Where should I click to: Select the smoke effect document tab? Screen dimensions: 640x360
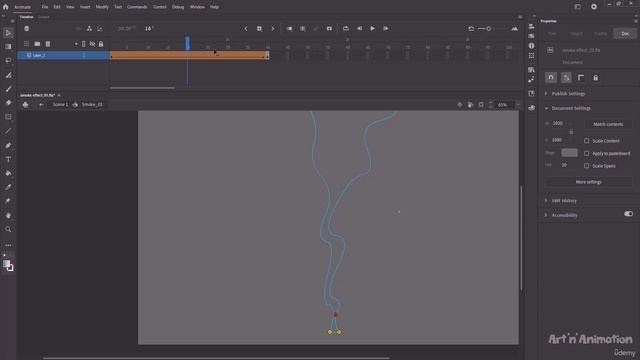pyautogui.click(x=37, y=95)
